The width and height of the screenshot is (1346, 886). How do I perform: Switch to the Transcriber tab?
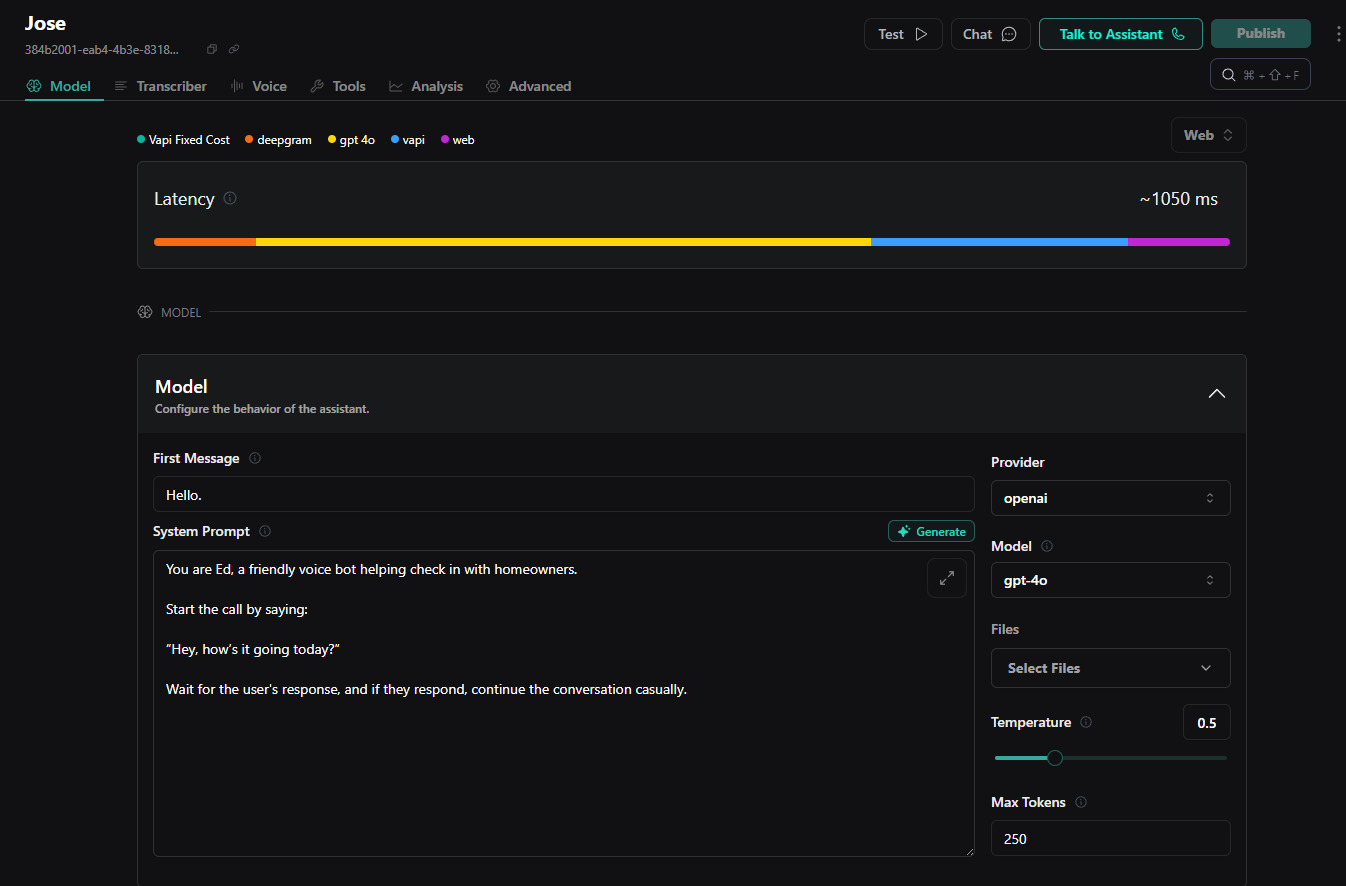pos(160,86)
